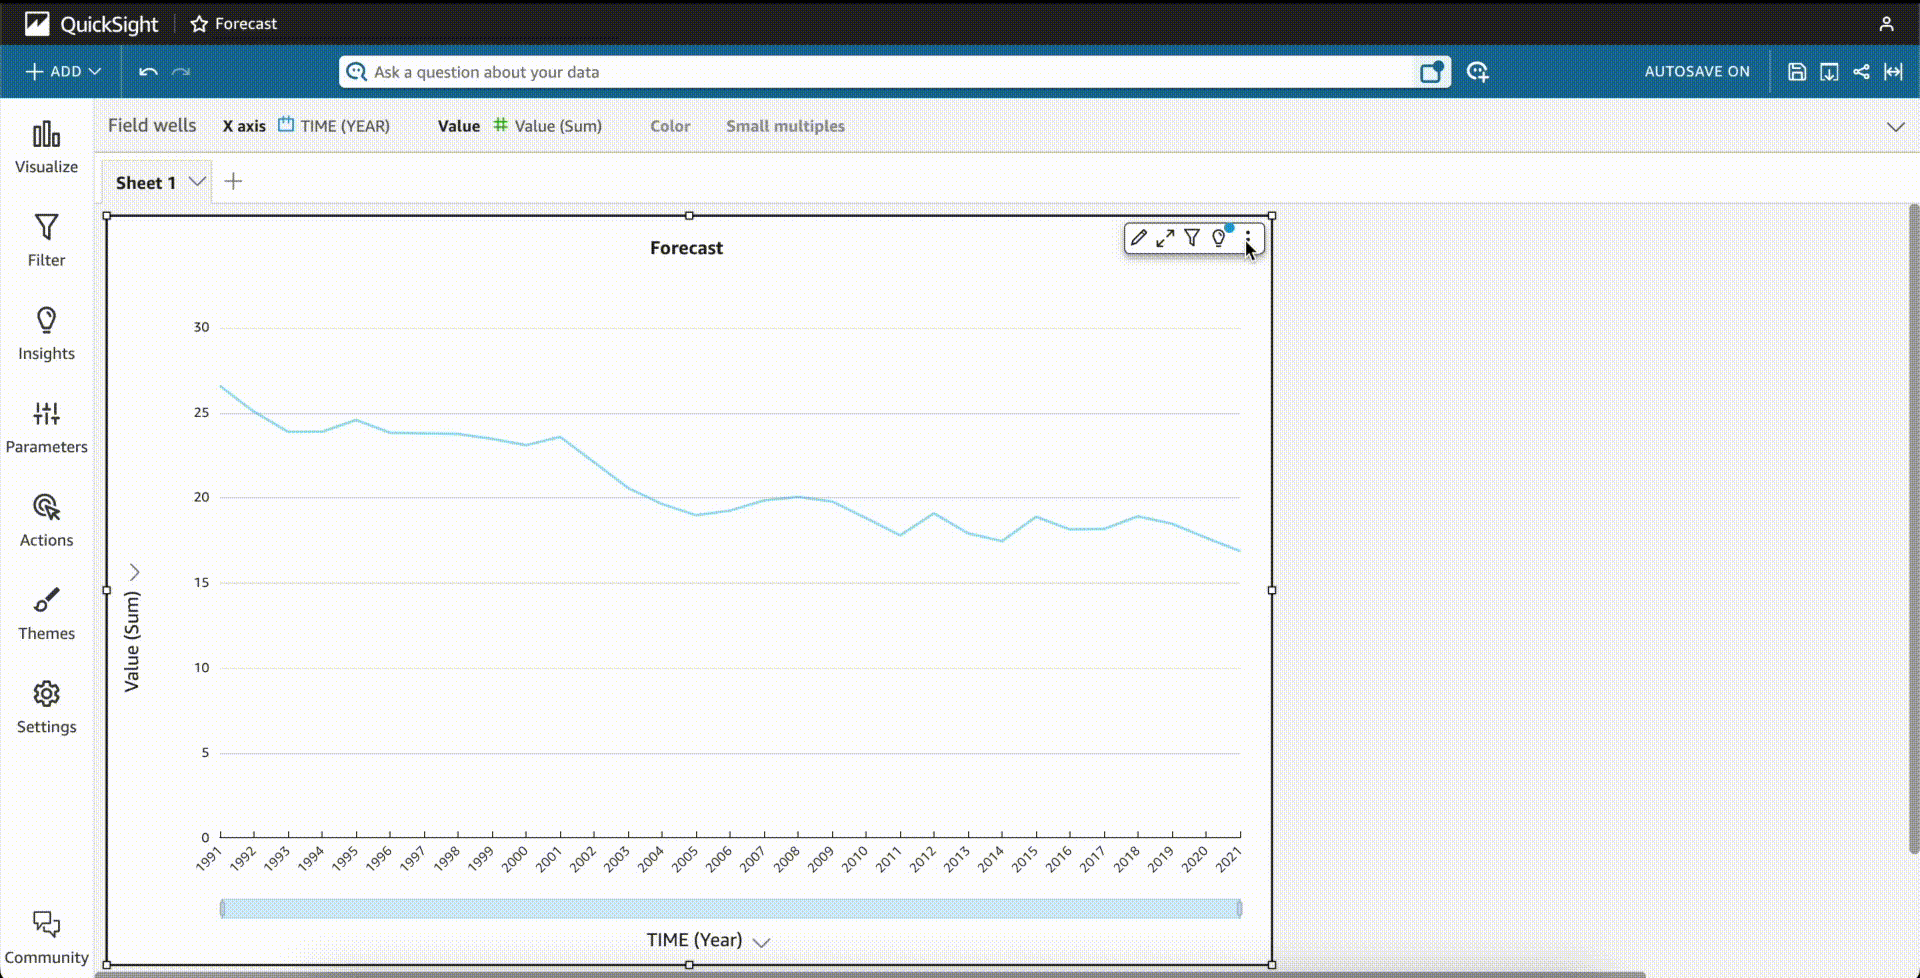Open the Themes panel
This screenshot has width=1920, height=978.
click(x=46, y=614)
